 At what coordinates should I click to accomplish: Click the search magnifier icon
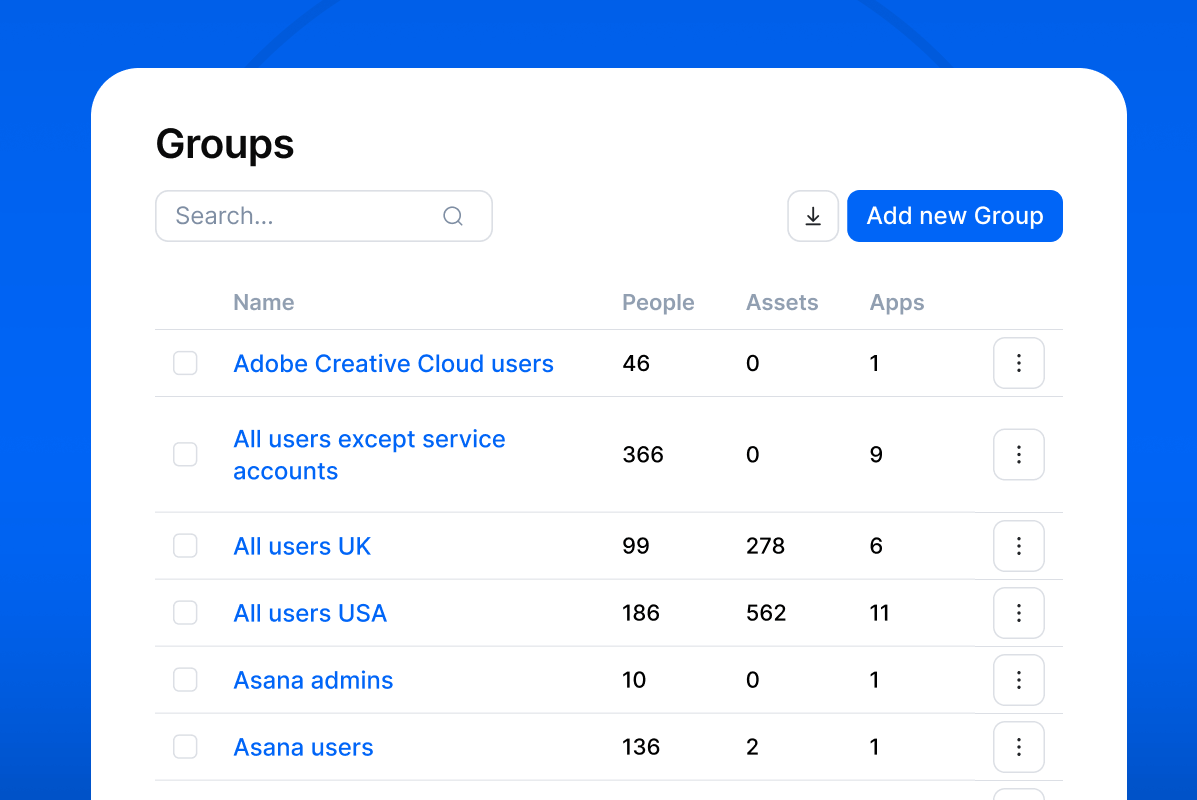tap(452, 215)
